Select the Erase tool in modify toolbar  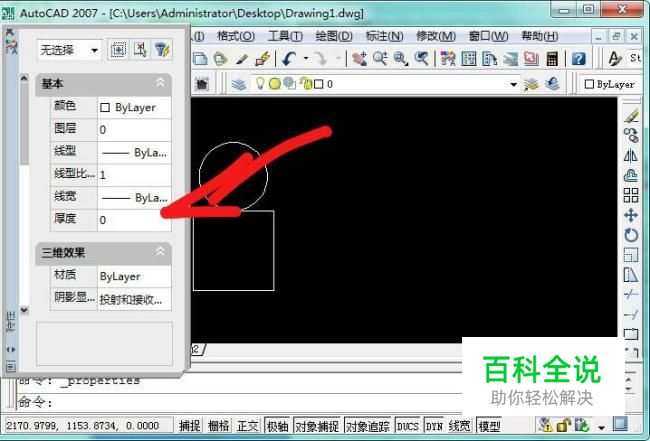[631, 116]
